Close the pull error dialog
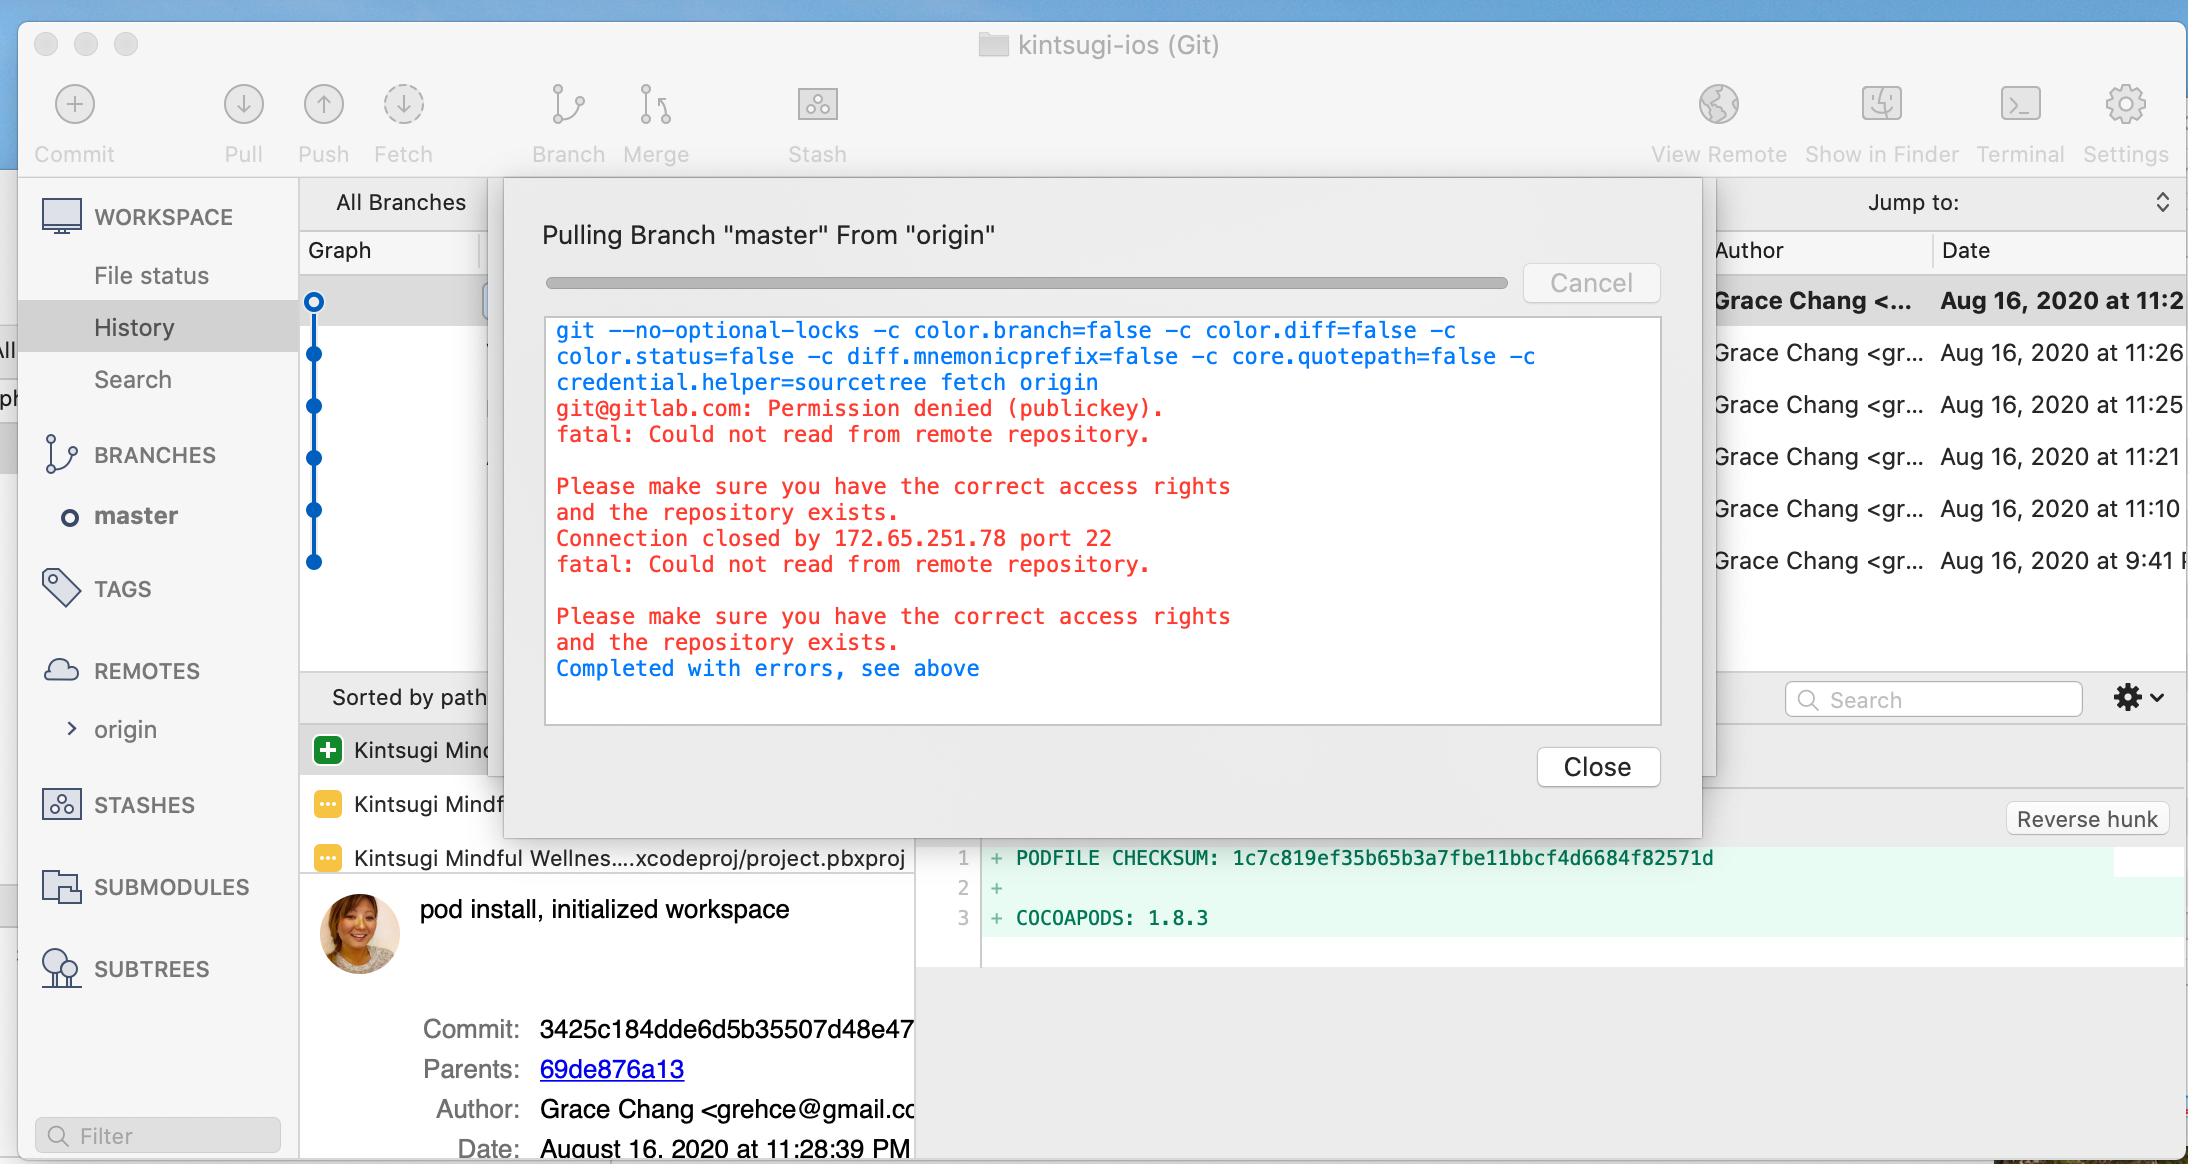 click(x=1597, y=767)
